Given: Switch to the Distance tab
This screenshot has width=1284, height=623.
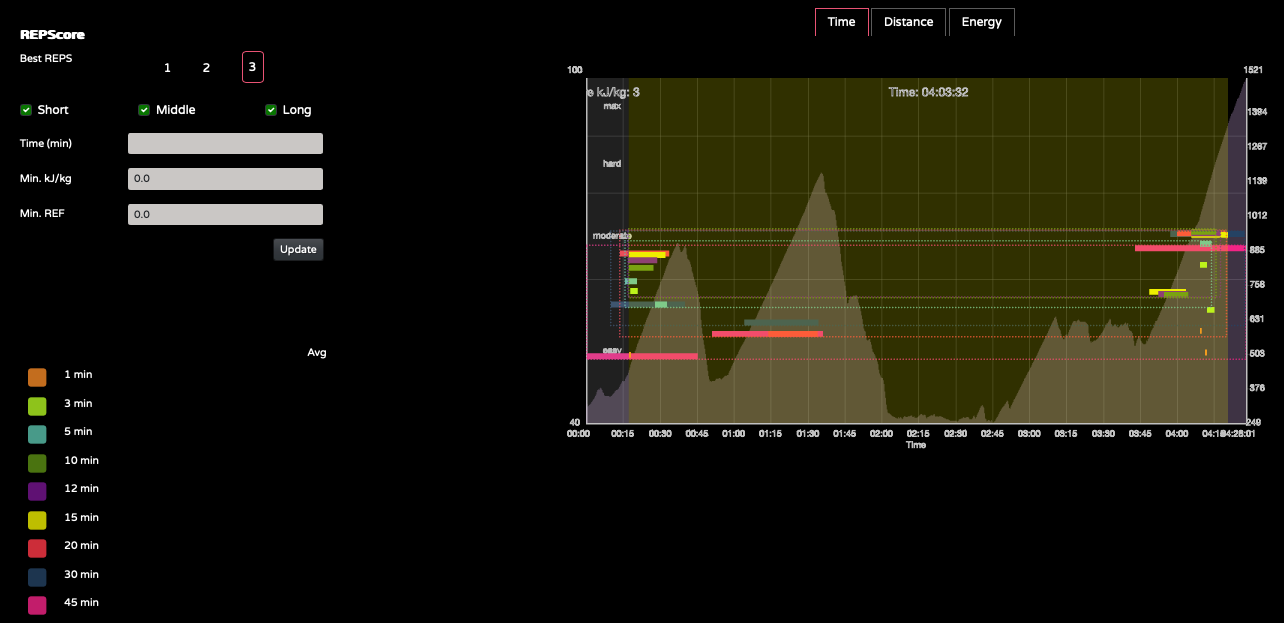Looking at the screenshot, I should (908, 22).
